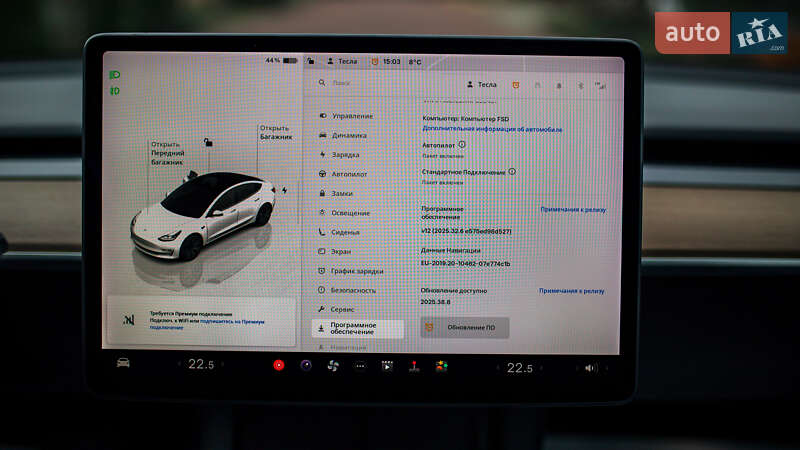The height and width of the screenshot is (450, 800).
Task: Launch the Theater clapperboard app
Action: 387,366
